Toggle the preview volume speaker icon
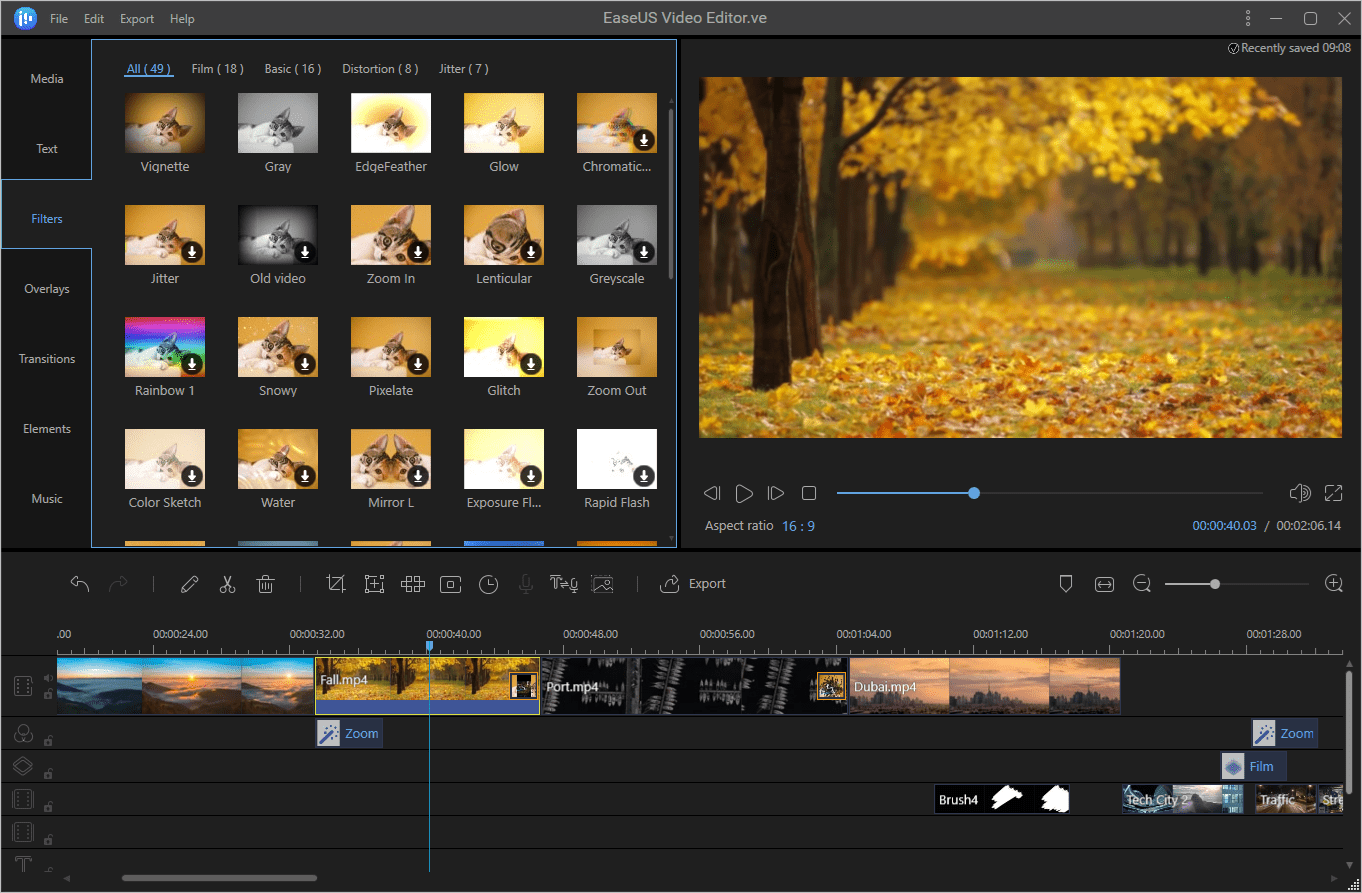This screenshot has width=1362, height=893. pyautogui.click(x=1300, y=493)
